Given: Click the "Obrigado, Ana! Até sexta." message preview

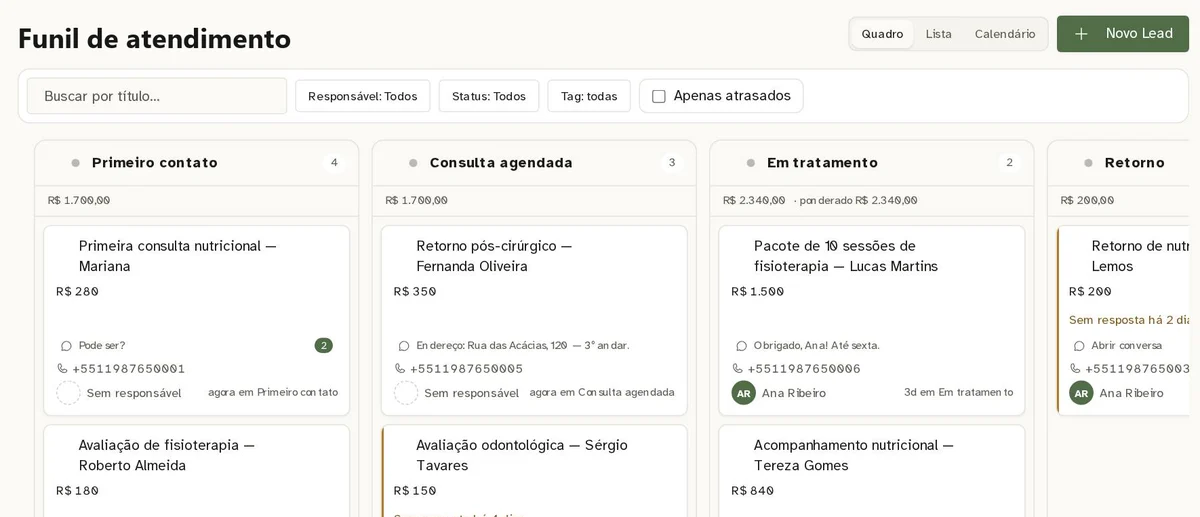Looking at the screenshot, I should [x=817, y=346].
